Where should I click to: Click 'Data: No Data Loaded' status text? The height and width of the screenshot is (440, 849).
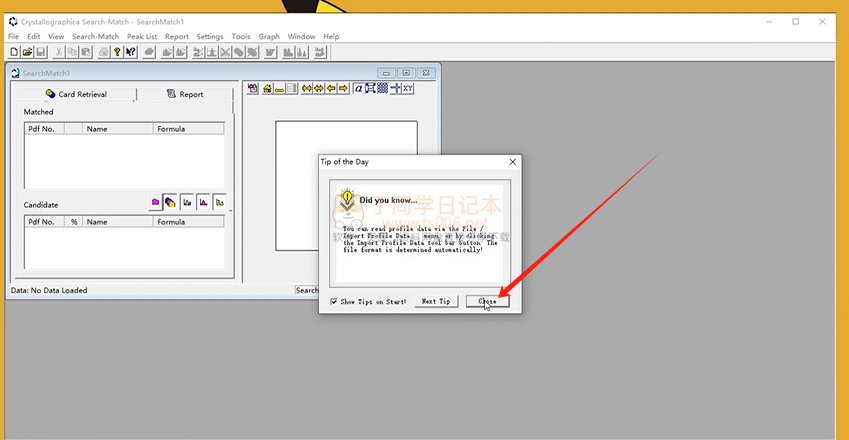(x=49, y=290)
